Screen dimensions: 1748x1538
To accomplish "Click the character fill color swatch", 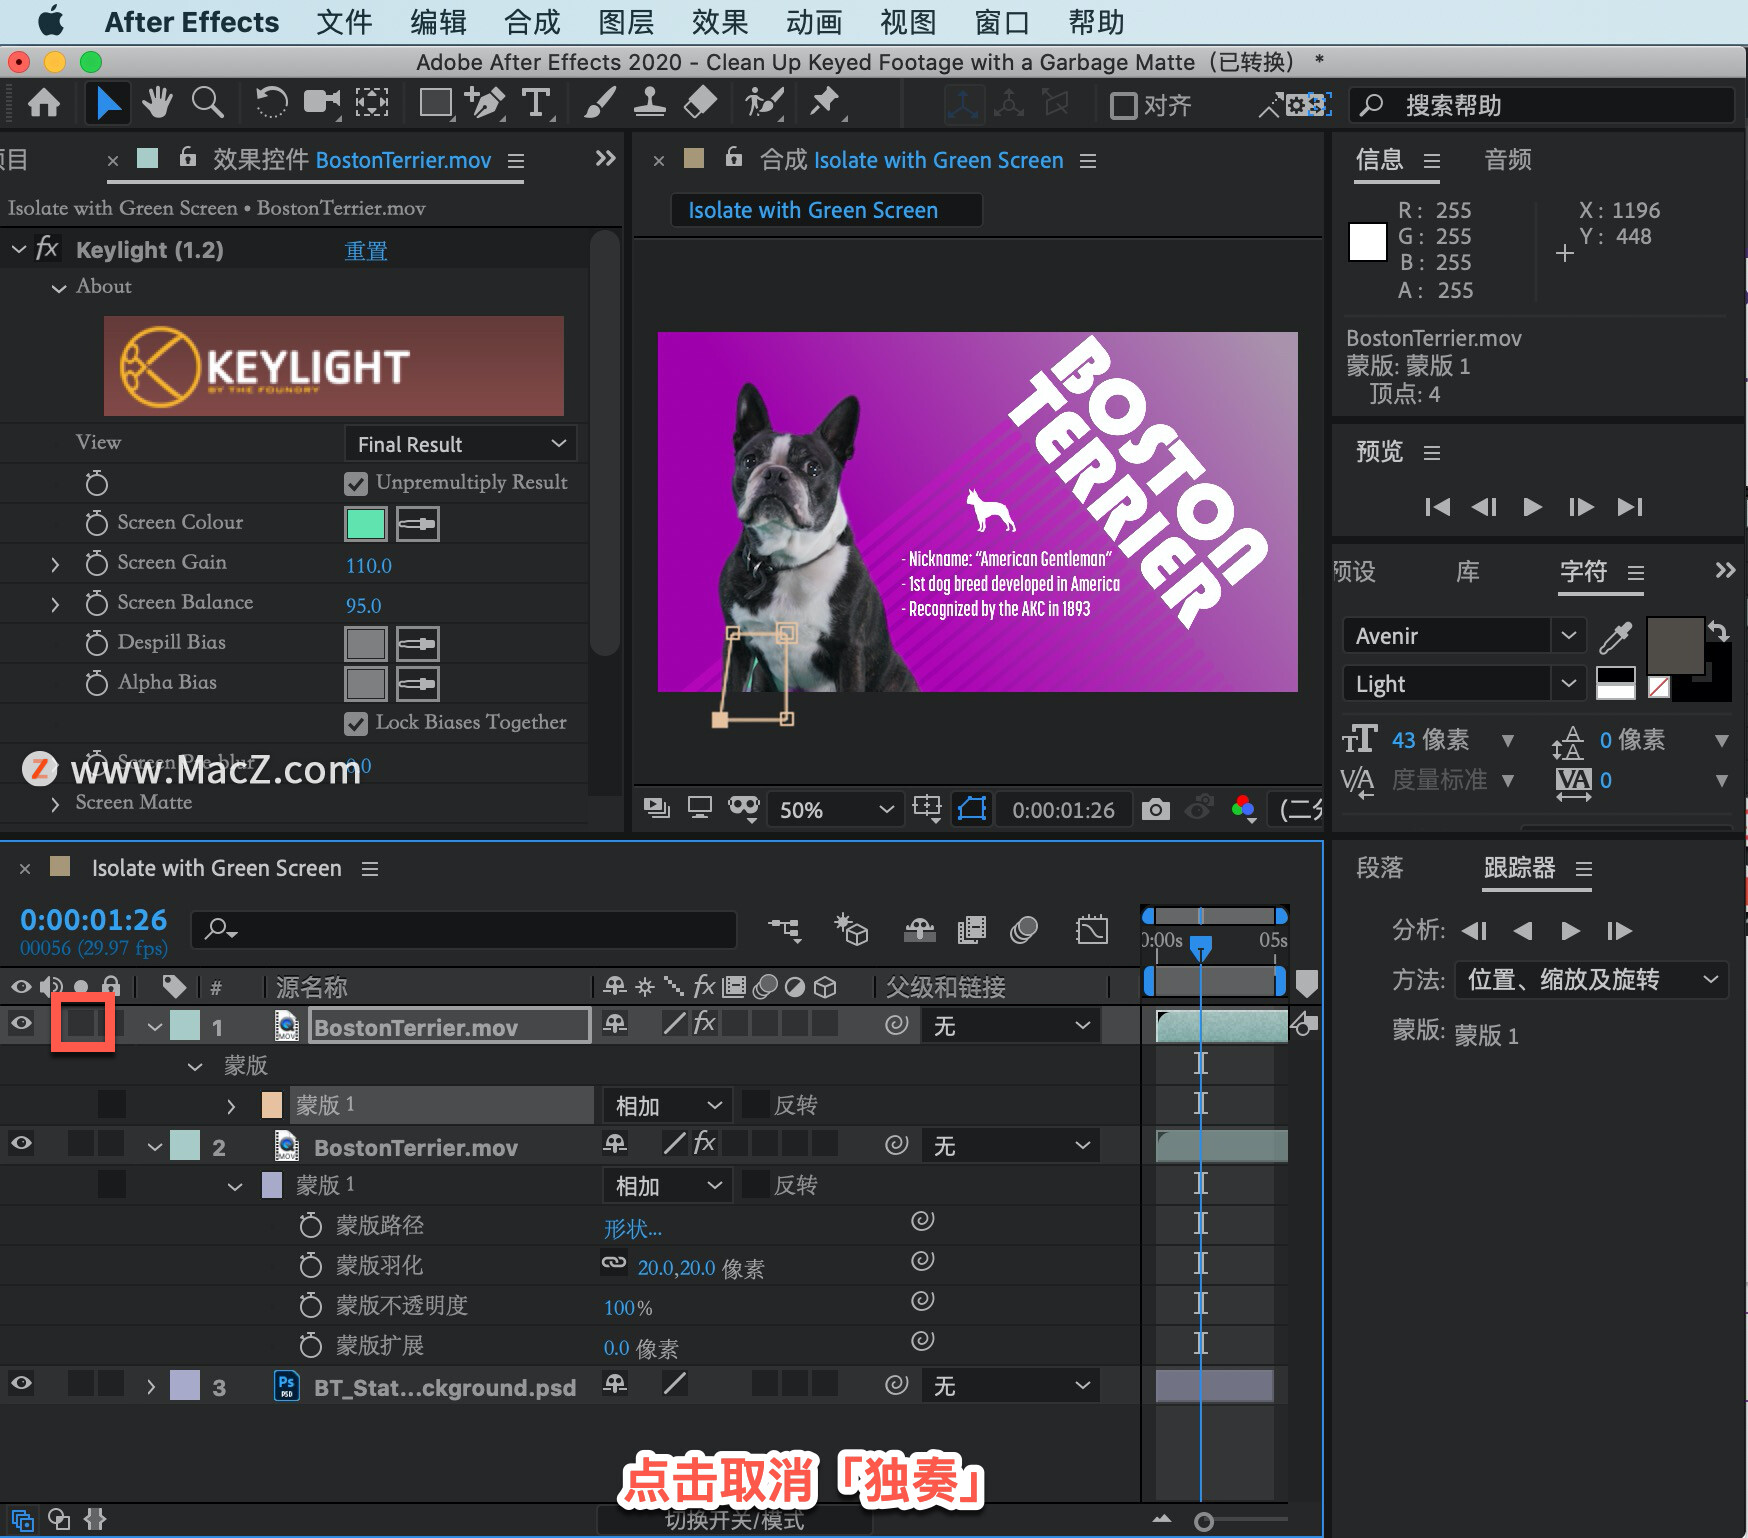I will (1675, 646).
